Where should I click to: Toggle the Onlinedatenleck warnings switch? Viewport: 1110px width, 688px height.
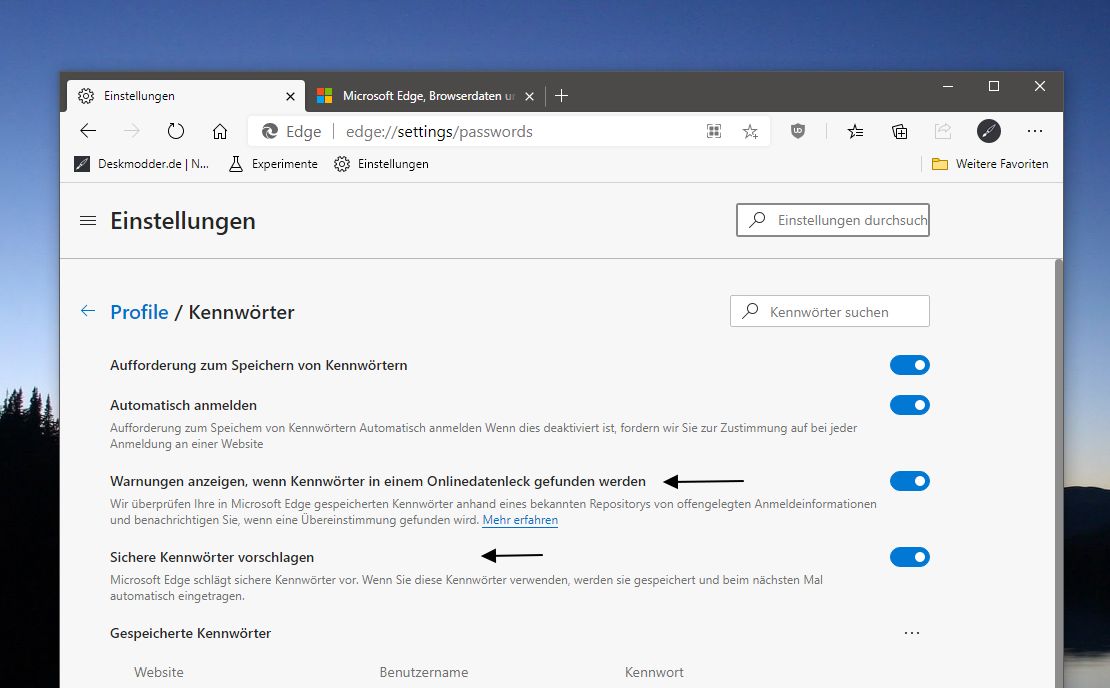coord(910,481)
